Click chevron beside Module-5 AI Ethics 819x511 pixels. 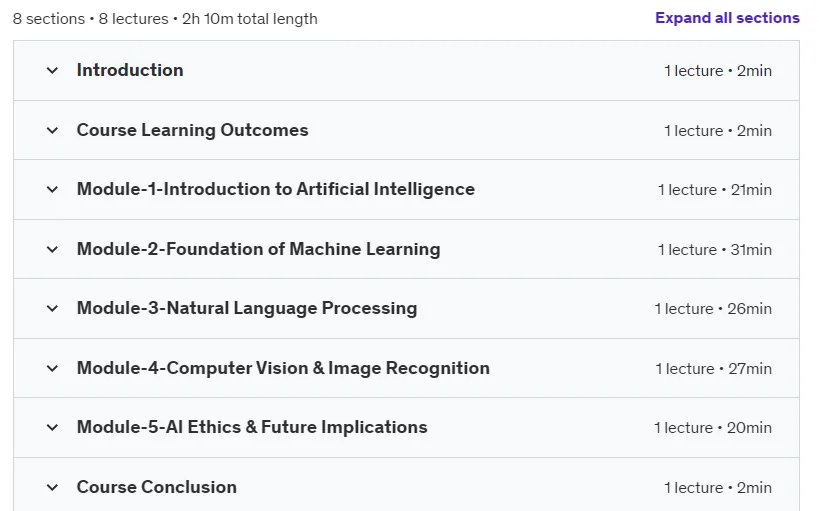point(52,427)
